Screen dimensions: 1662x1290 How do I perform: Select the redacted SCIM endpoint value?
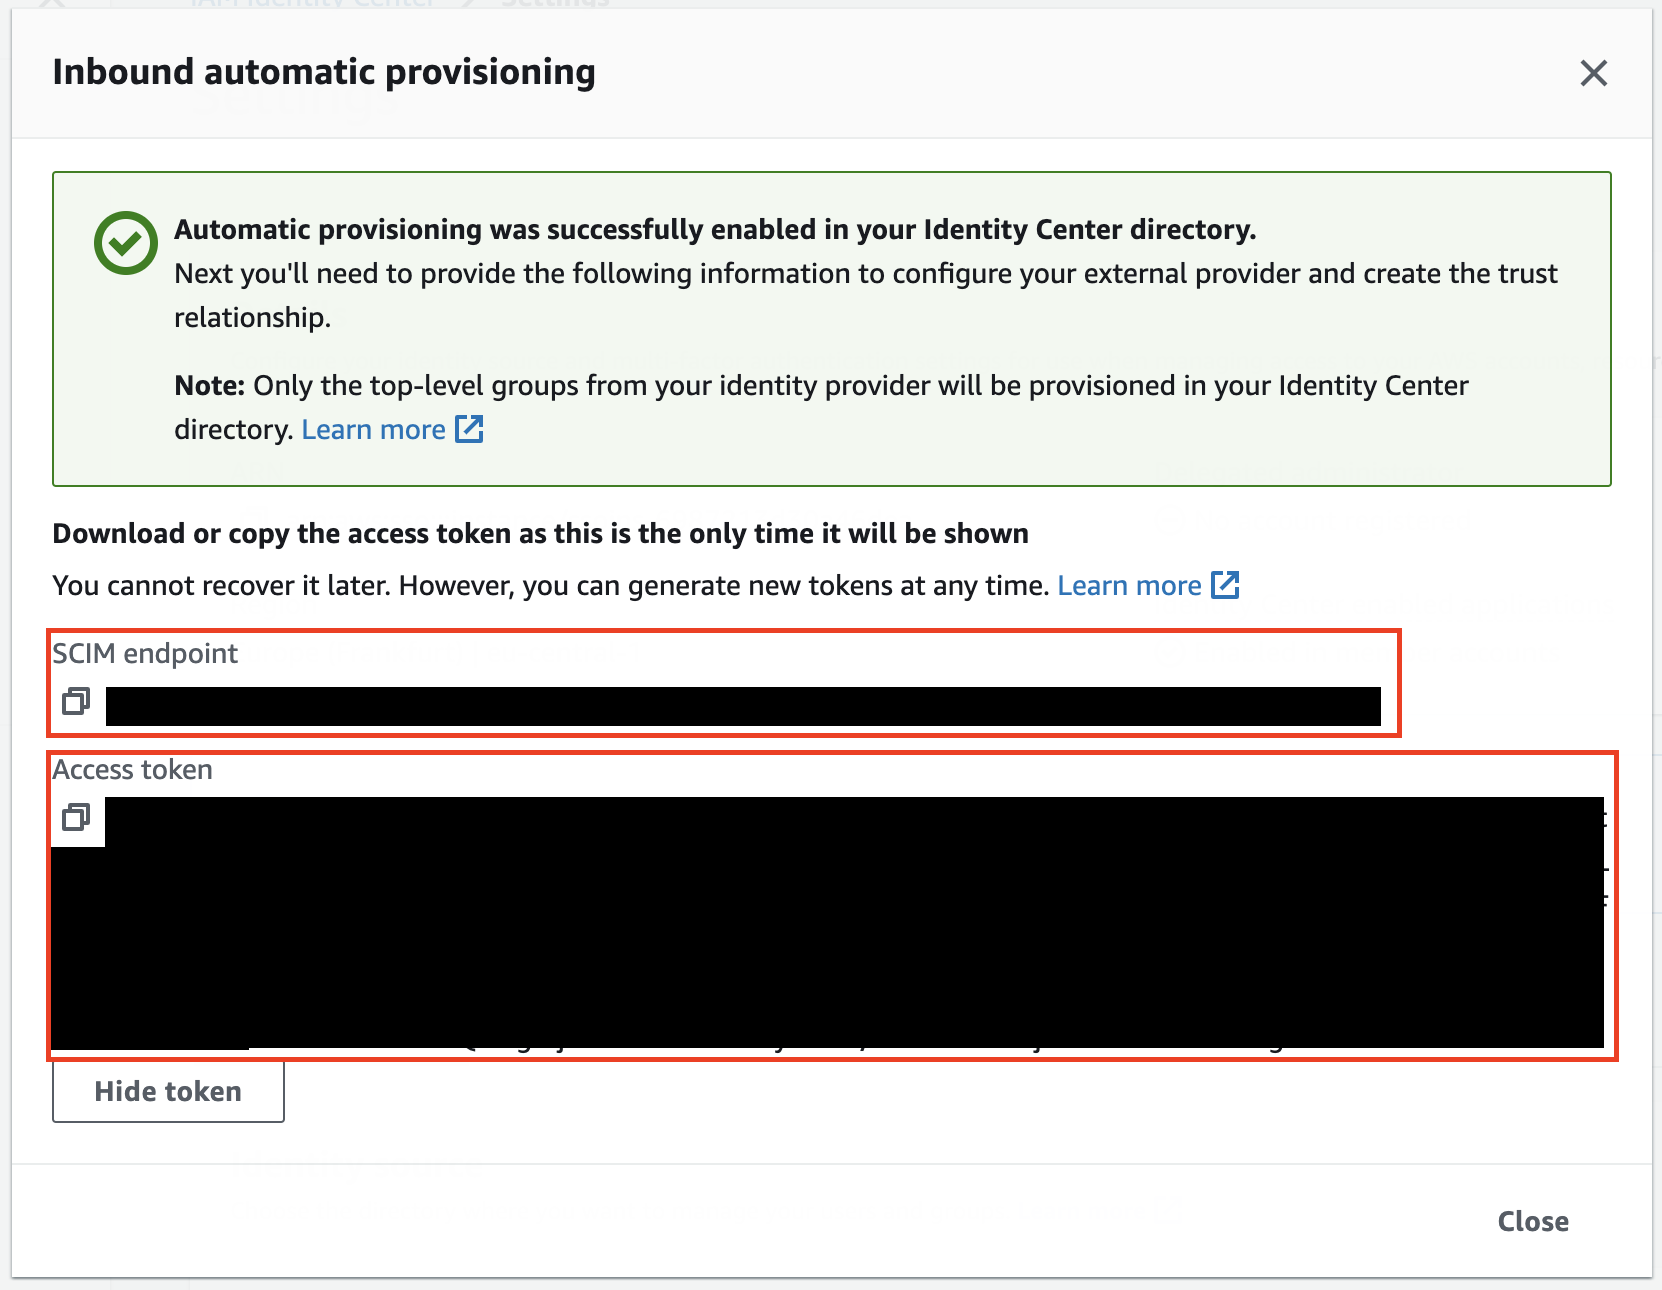tap(743, 706)
